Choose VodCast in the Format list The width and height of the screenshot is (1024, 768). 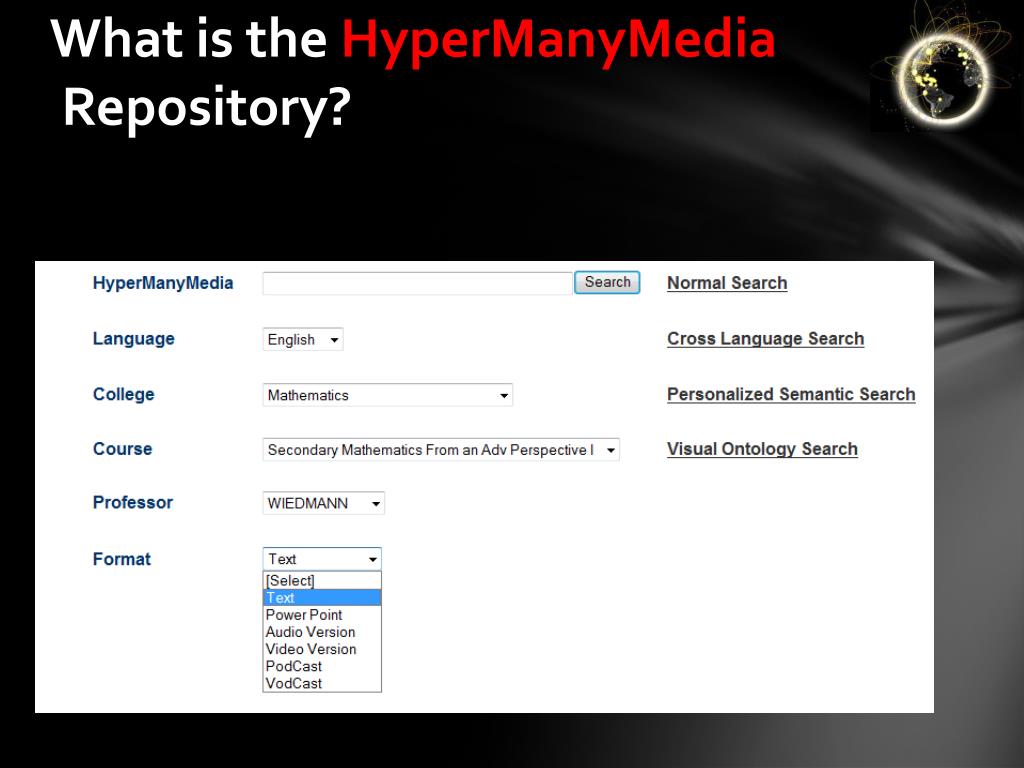[x=322, y=683]
